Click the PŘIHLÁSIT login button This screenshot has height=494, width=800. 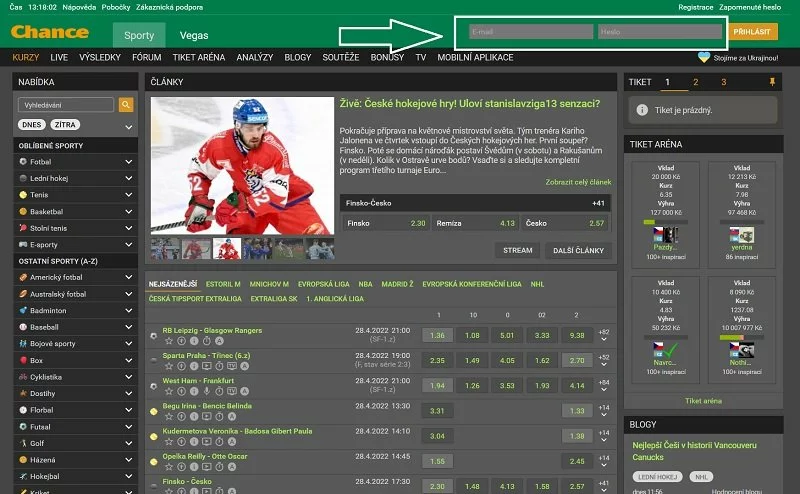(x=752, y=32)
